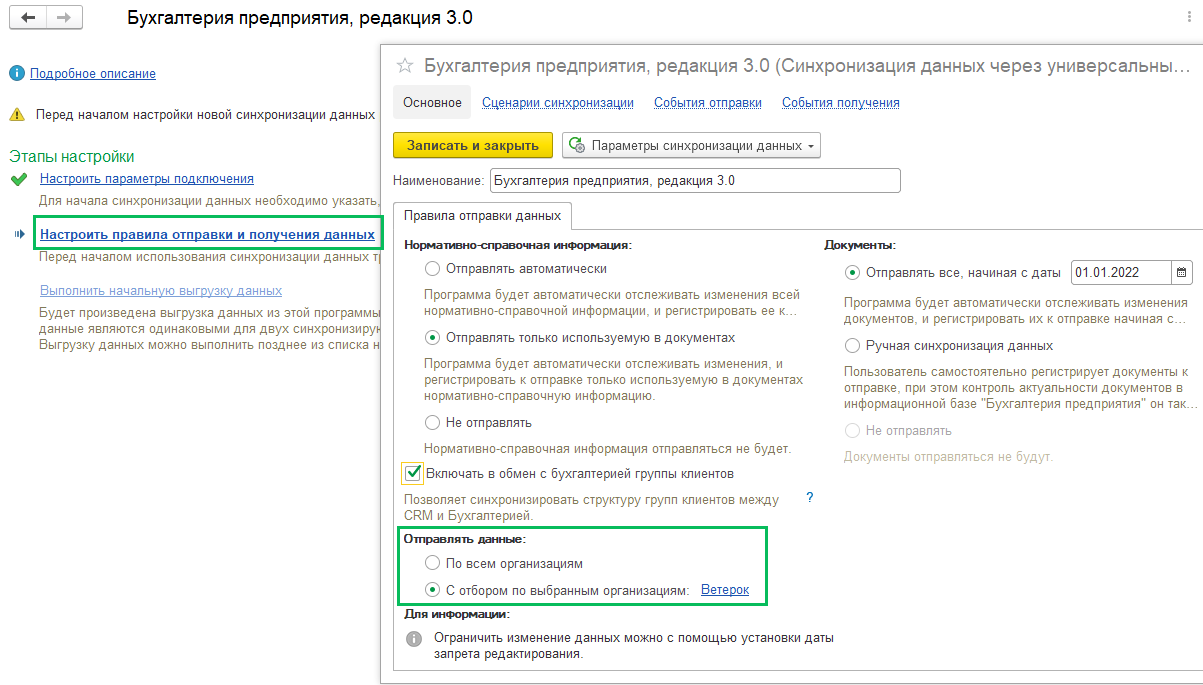This screenshot has width=1203, height=685.
Task: Open the Подробное описание link
Action: coord(93,73)
